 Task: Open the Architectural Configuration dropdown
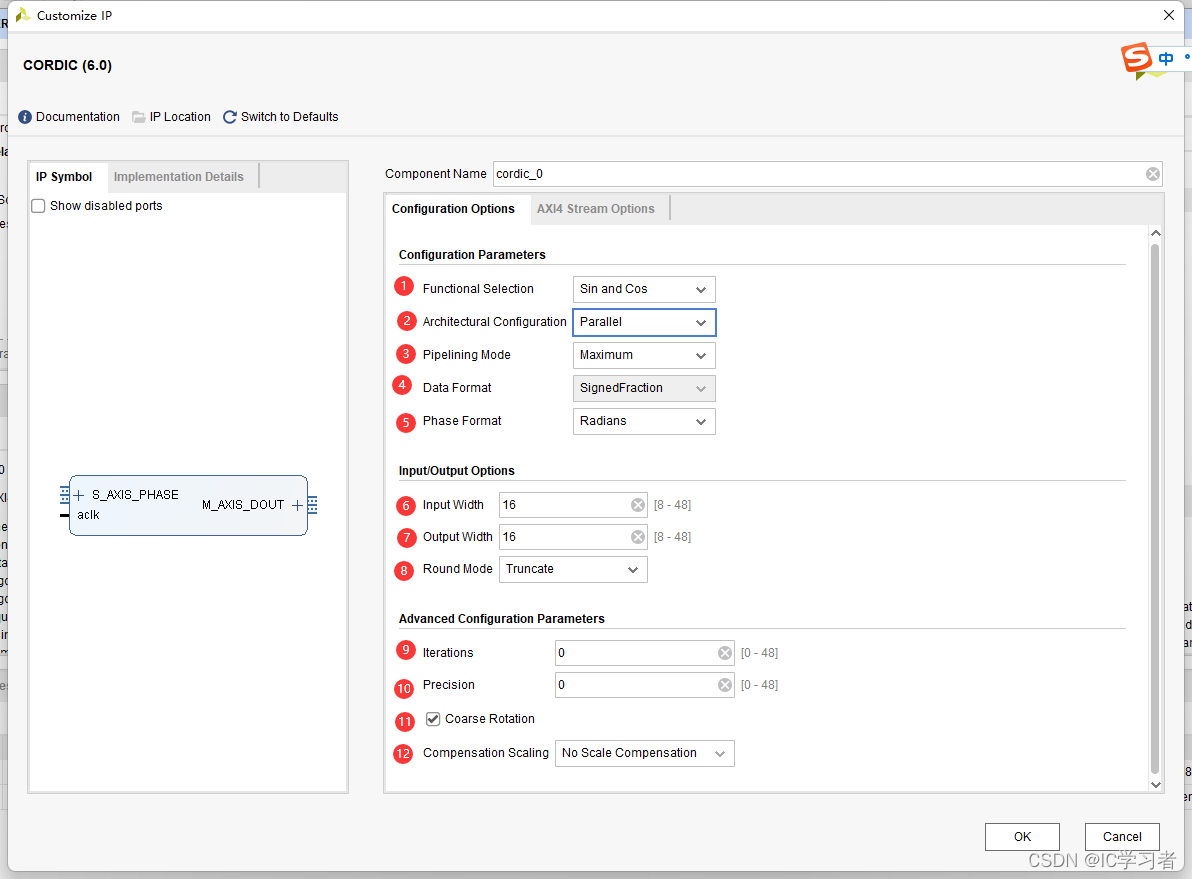(644, 322)
